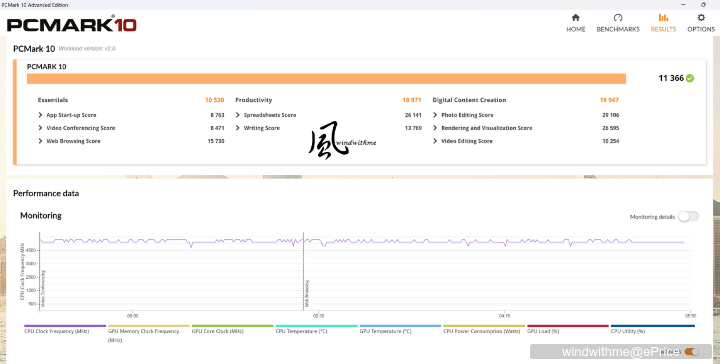Select the GPU Core Clock legend swatch
This screenshot has width=720, height=364.
232,326
